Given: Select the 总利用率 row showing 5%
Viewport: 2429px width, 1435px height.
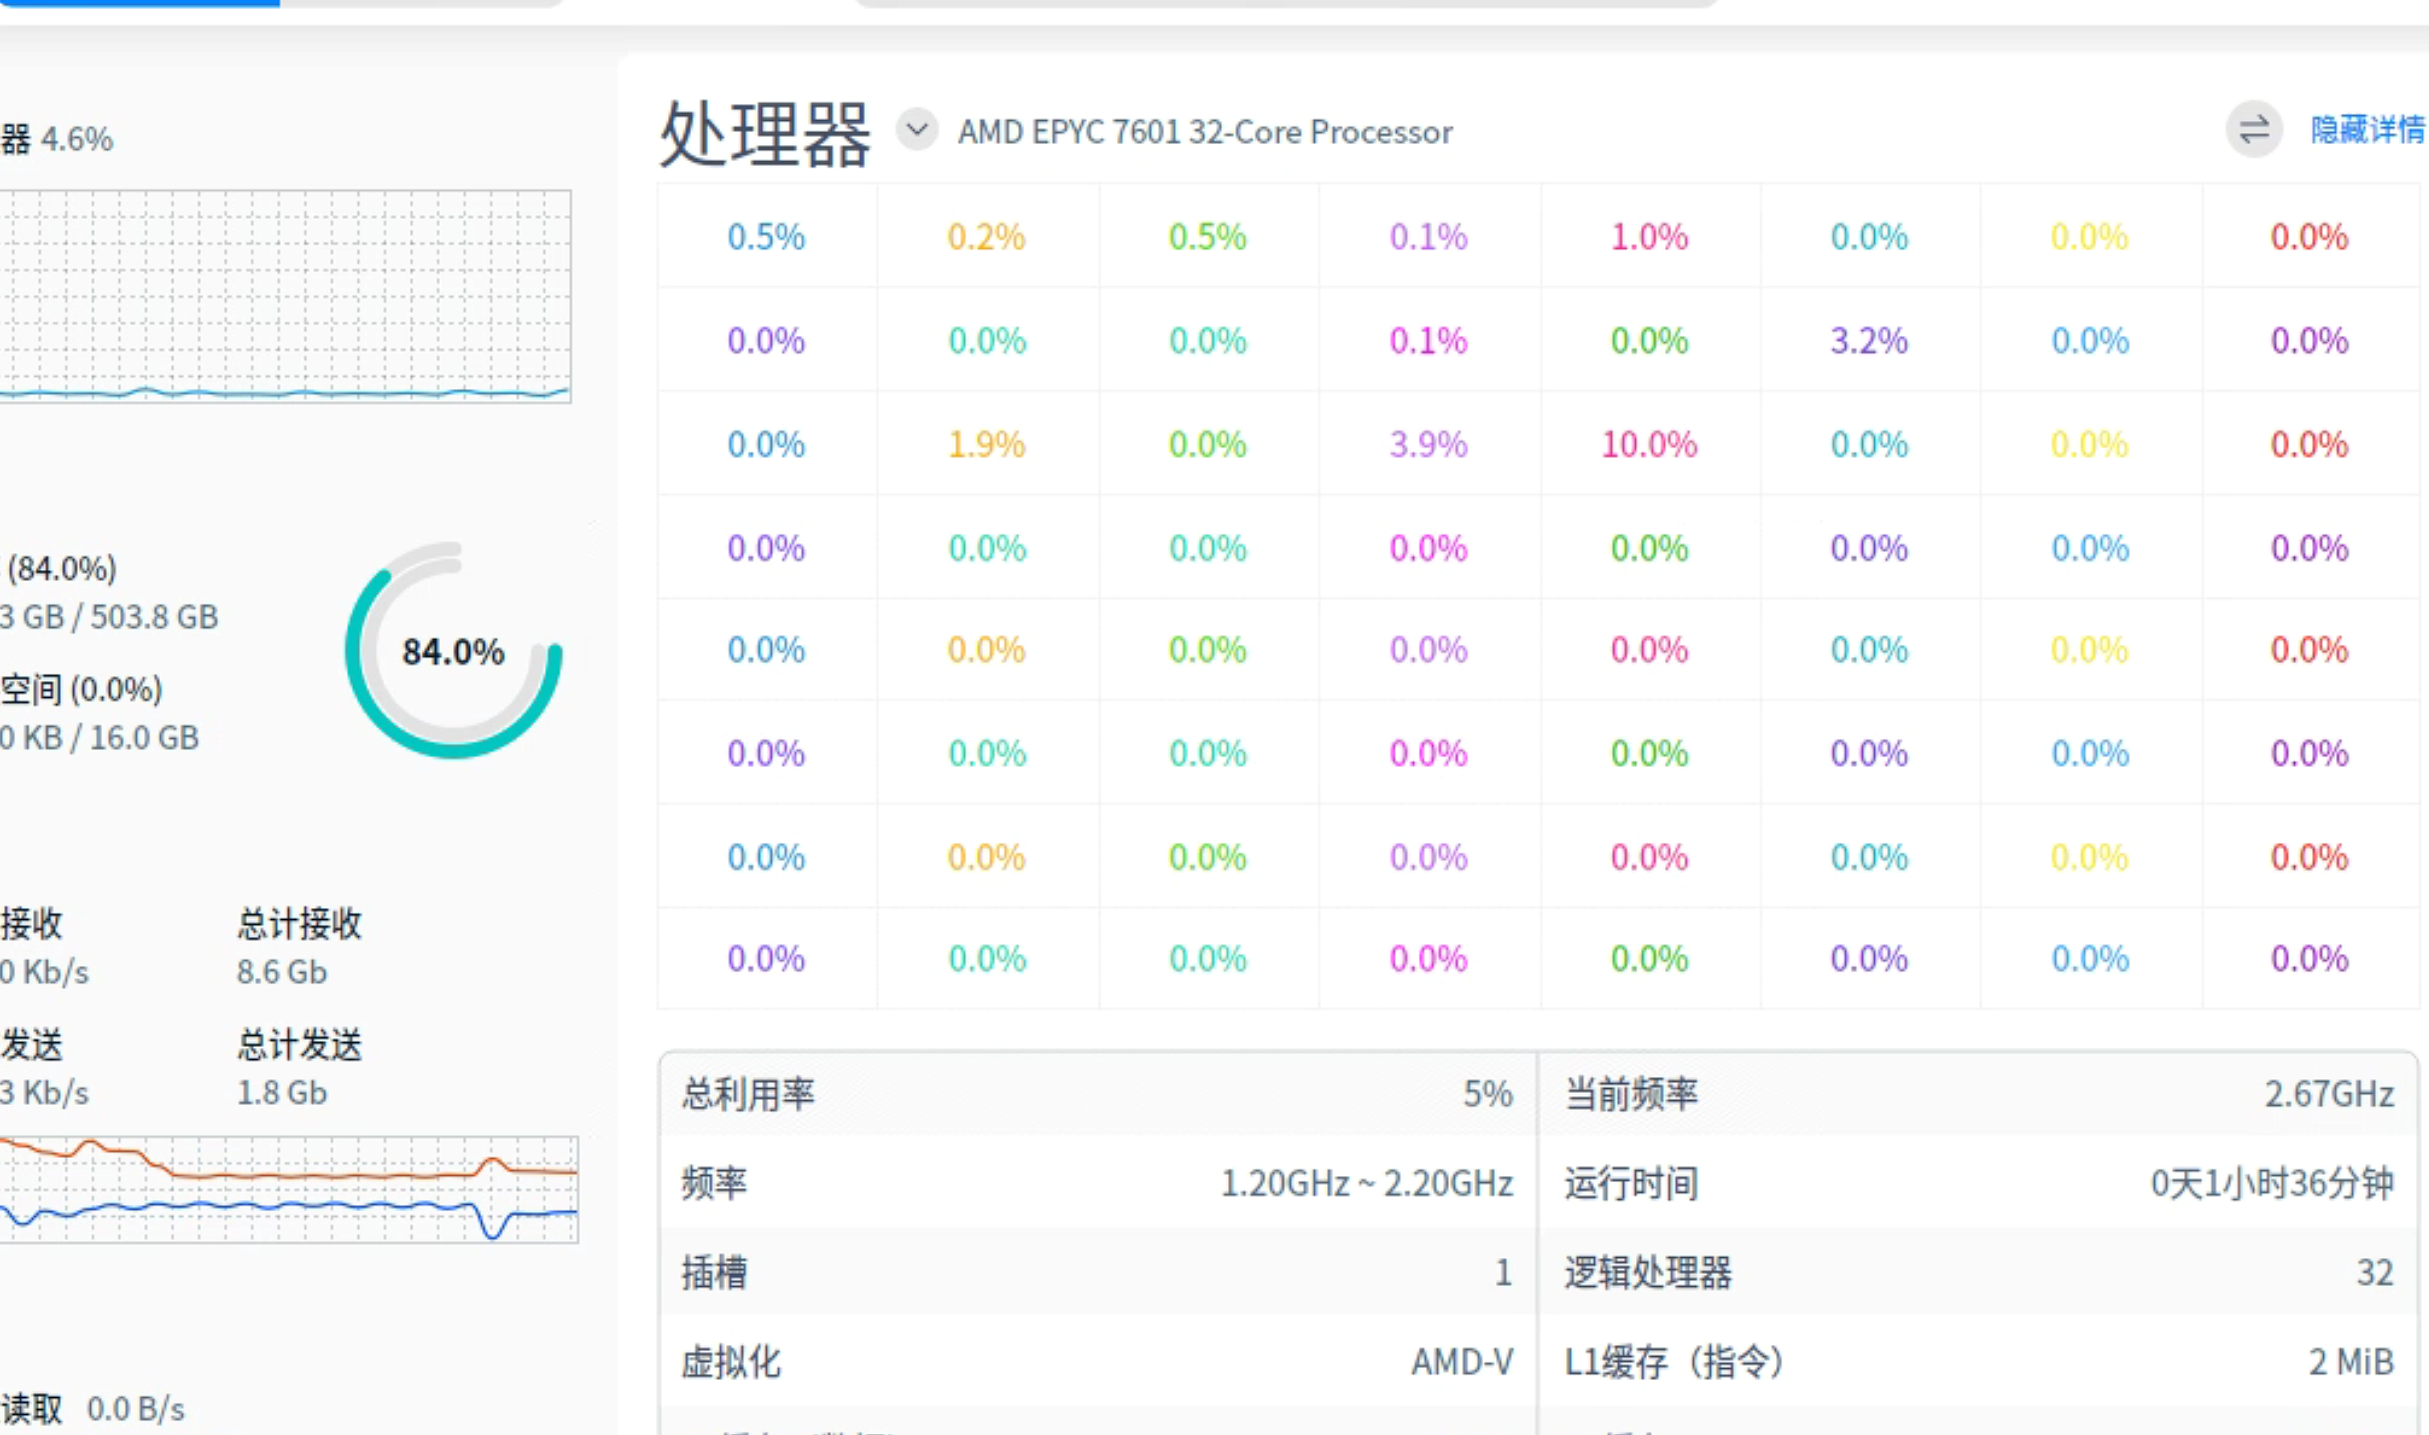Looking at the screenshot, I should [x=1090, y=1094].
